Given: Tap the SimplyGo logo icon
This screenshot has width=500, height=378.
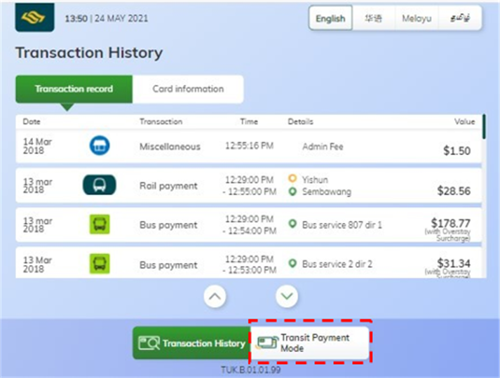Looking at the screenshot, I should point(35,17).
